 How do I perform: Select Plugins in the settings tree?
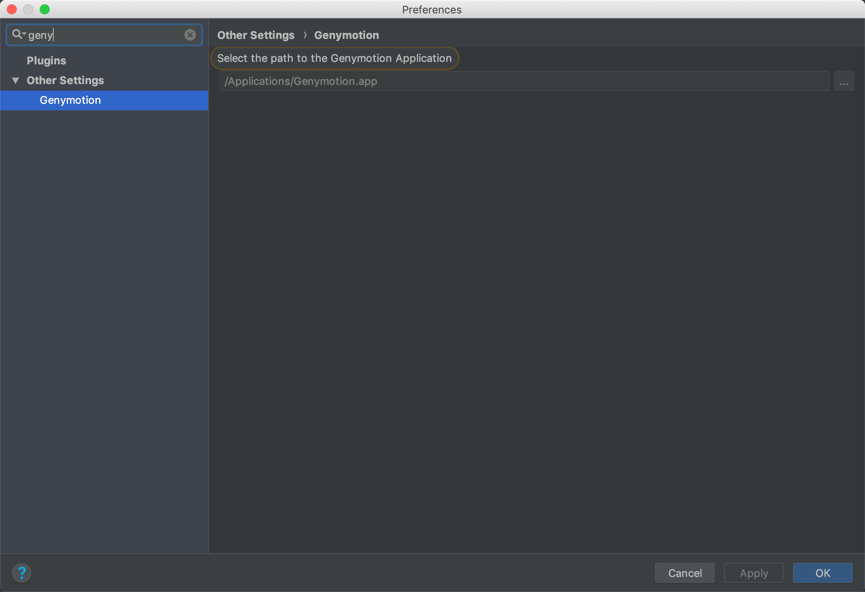pyautogui.click(x=46, y=61)
